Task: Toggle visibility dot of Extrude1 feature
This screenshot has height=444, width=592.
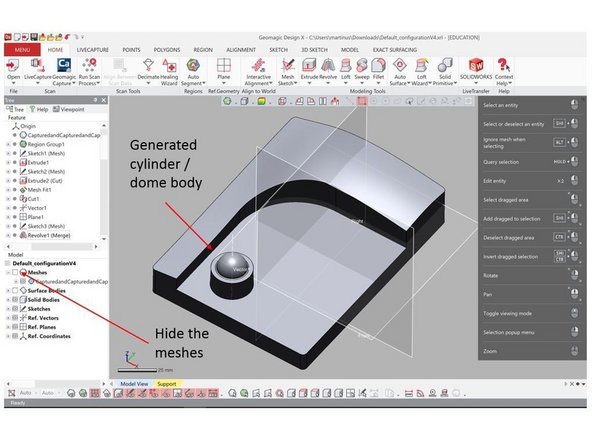Action: pos(15,162)
